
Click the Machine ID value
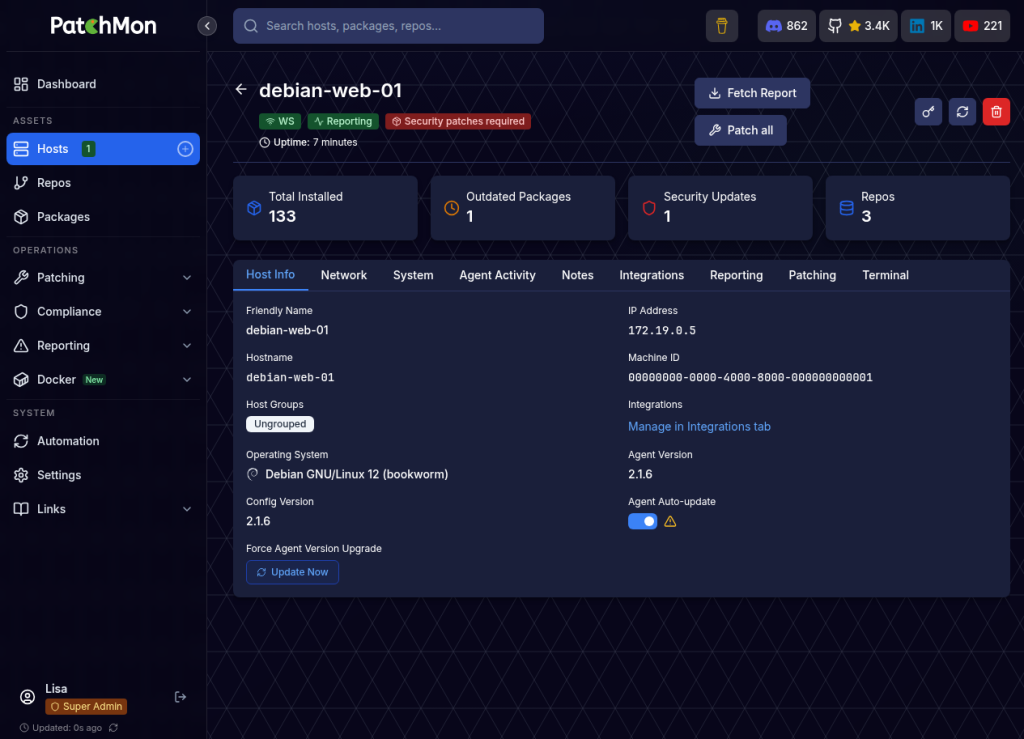coord(750,377)
